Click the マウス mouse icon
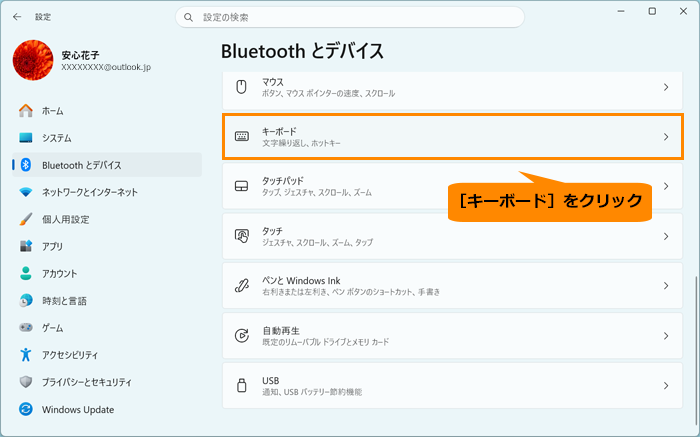The height and width of the screenshot is (437, 700). pyautogui.click(x=242, y=87)
